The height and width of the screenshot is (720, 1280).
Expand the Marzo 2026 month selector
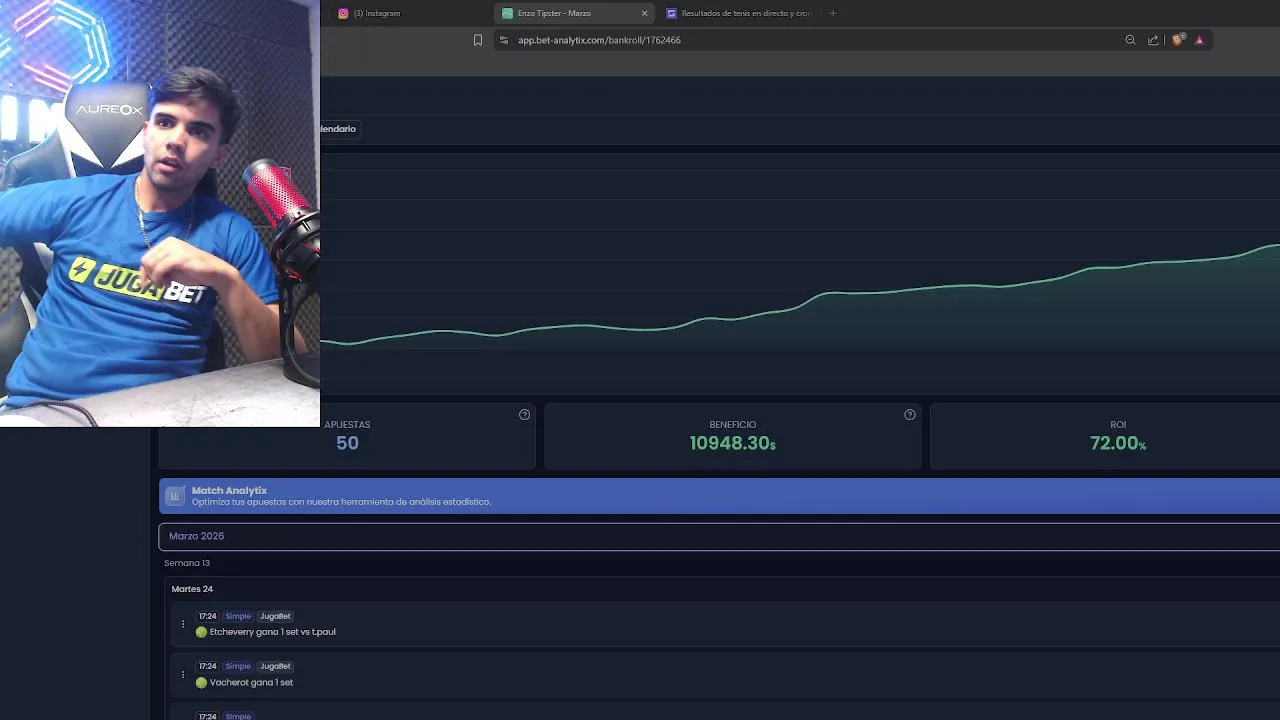(x=719, y=536)
